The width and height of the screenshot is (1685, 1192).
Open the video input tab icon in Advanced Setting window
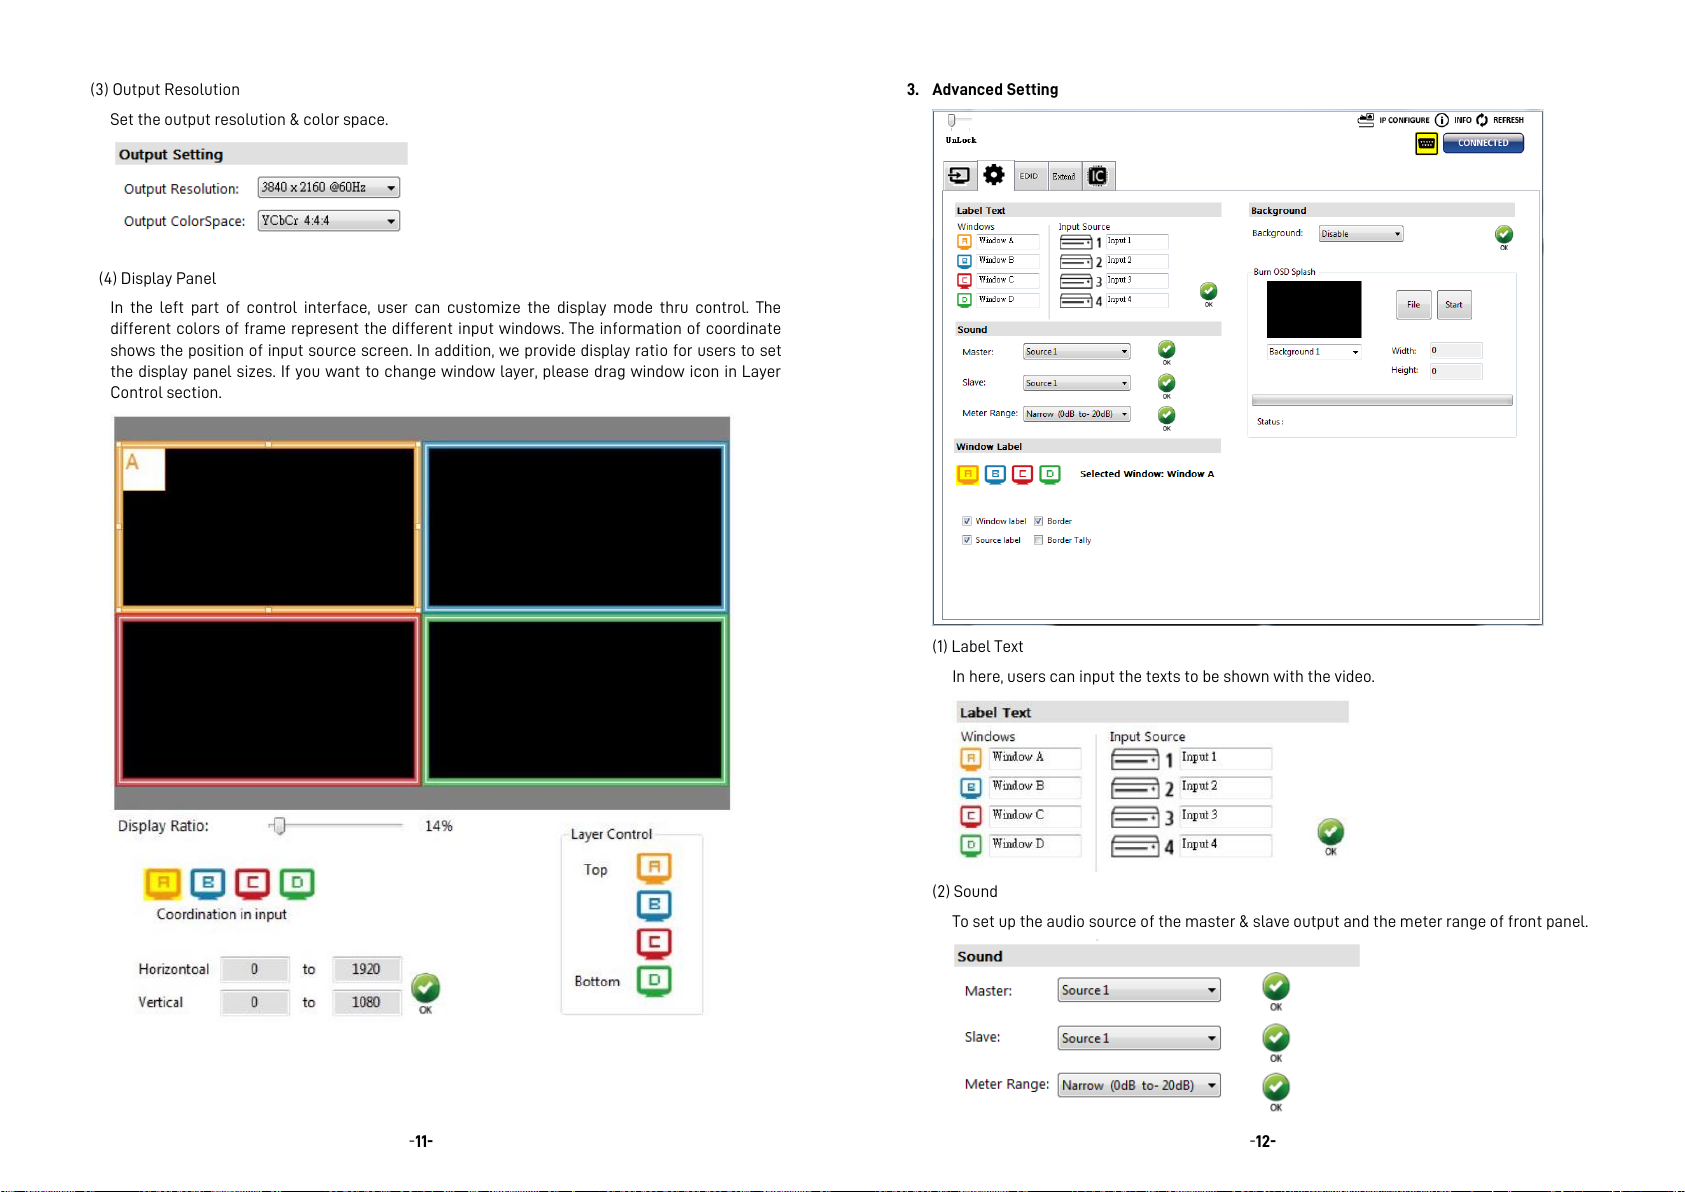[959, 176]
